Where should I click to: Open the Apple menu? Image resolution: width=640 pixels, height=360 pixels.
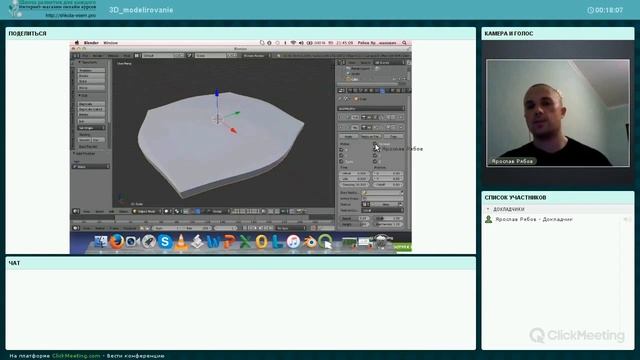pos(77,43)
